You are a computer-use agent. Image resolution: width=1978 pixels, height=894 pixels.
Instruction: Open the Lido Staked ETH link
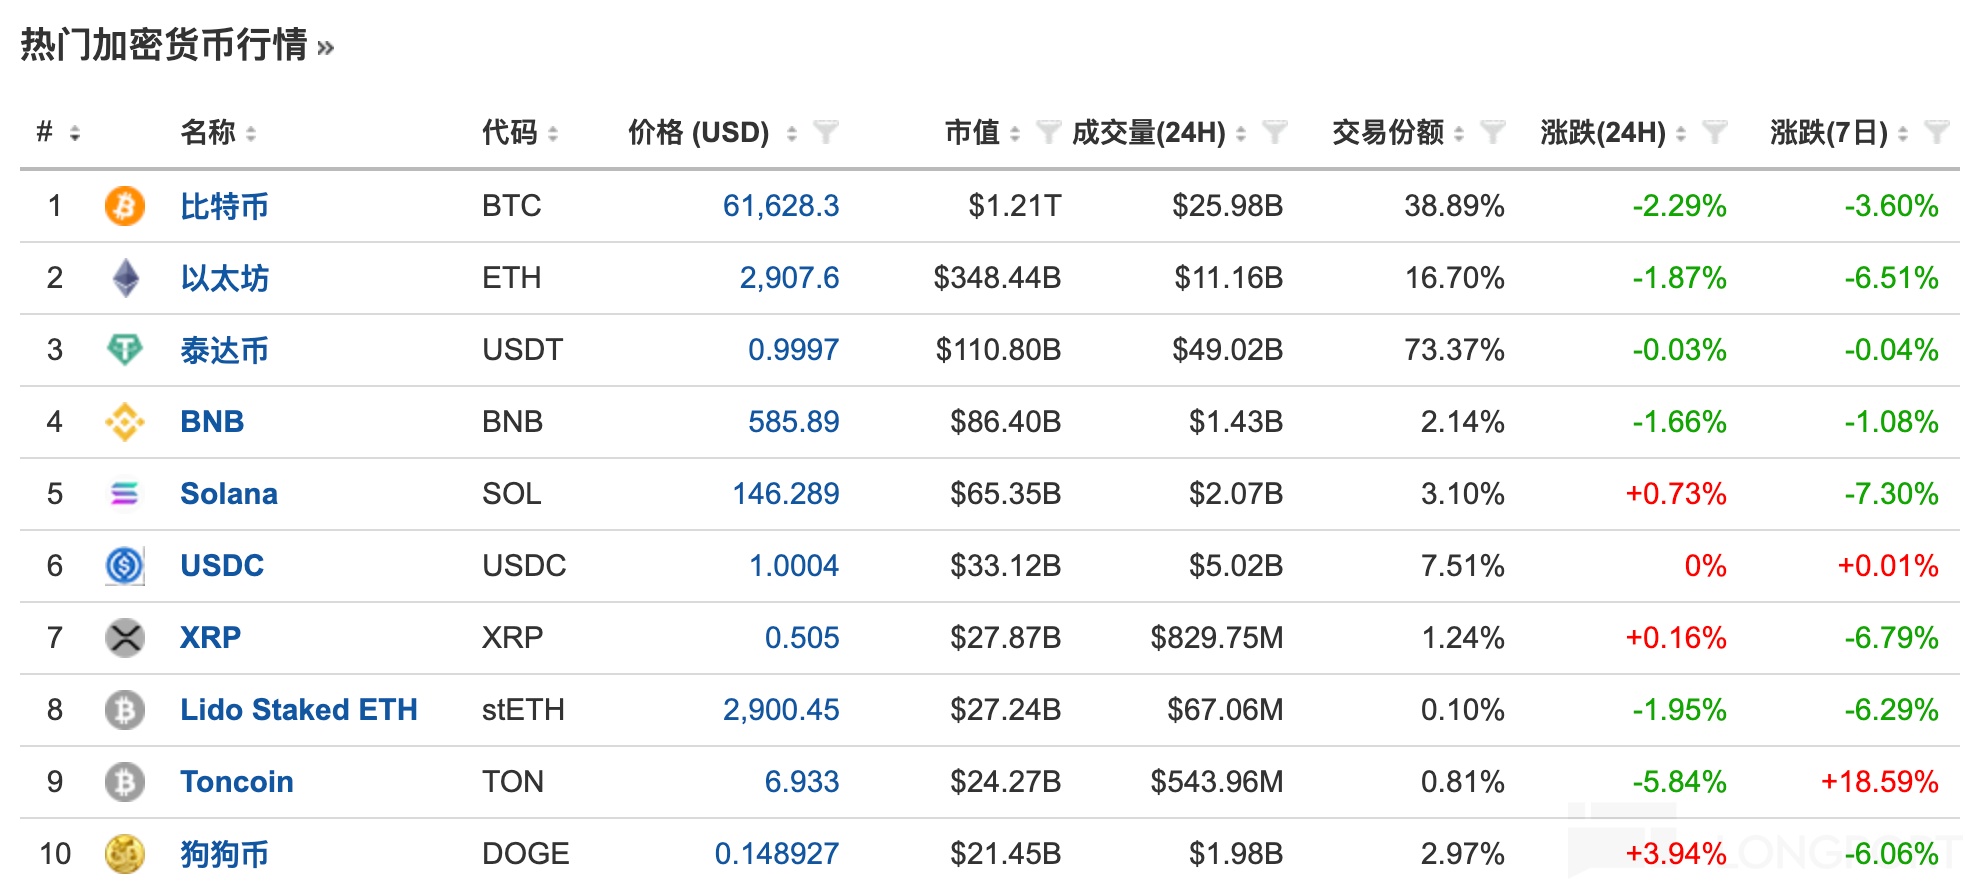click(298, 710)
